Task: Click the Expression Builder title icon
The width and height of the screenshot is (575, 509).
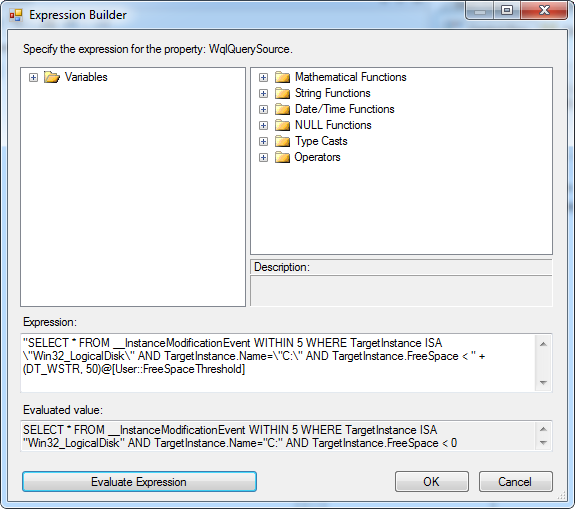Action: (x=16, y=15)
